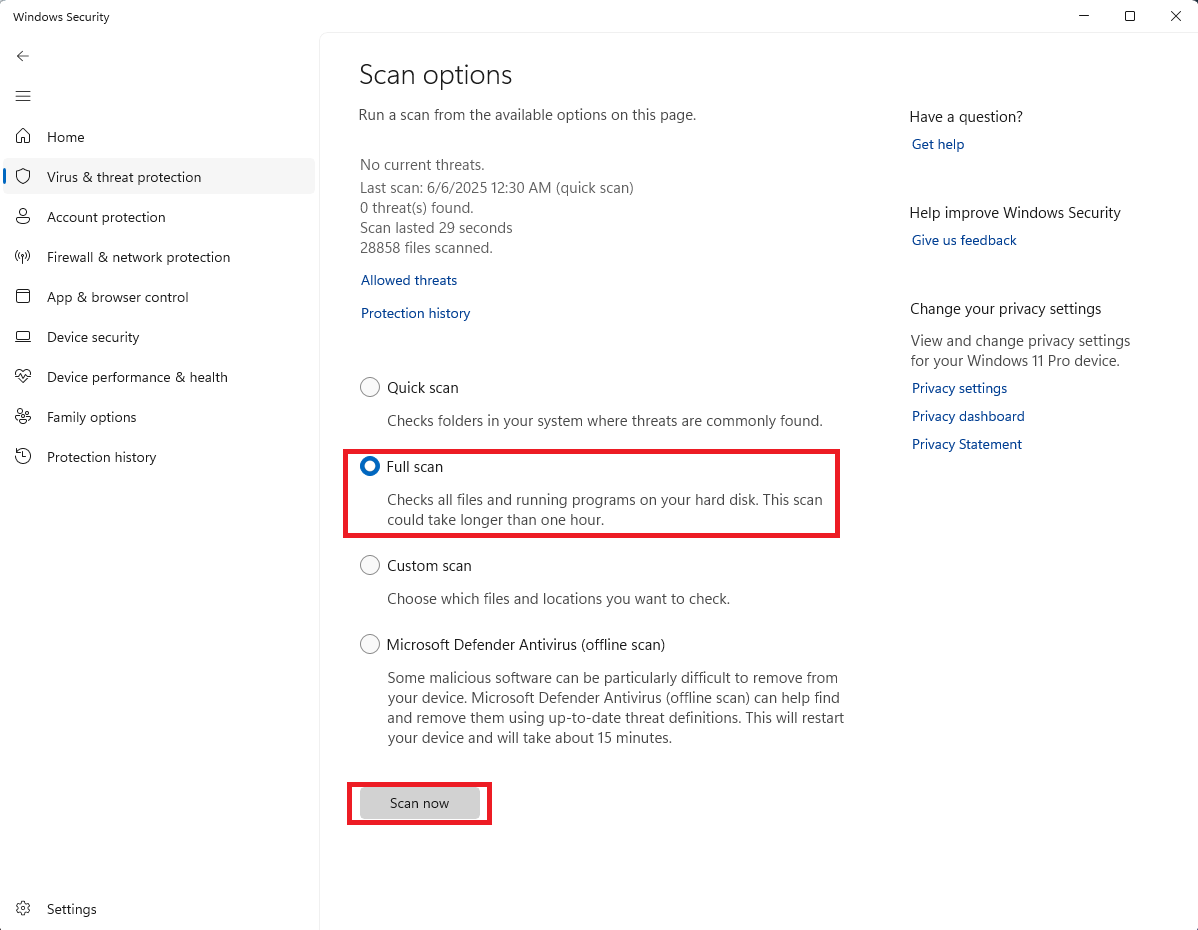This screenshot has height=930, width=1198.
Task: Select the Custom scan radio button
Action: (370, 565)
